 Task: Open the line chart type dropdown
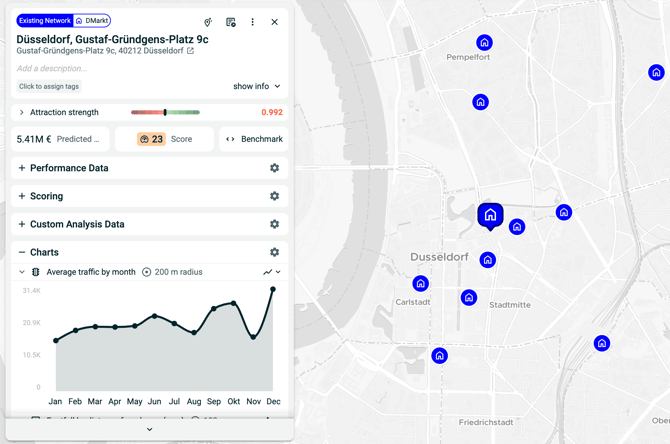pos(272,272)
